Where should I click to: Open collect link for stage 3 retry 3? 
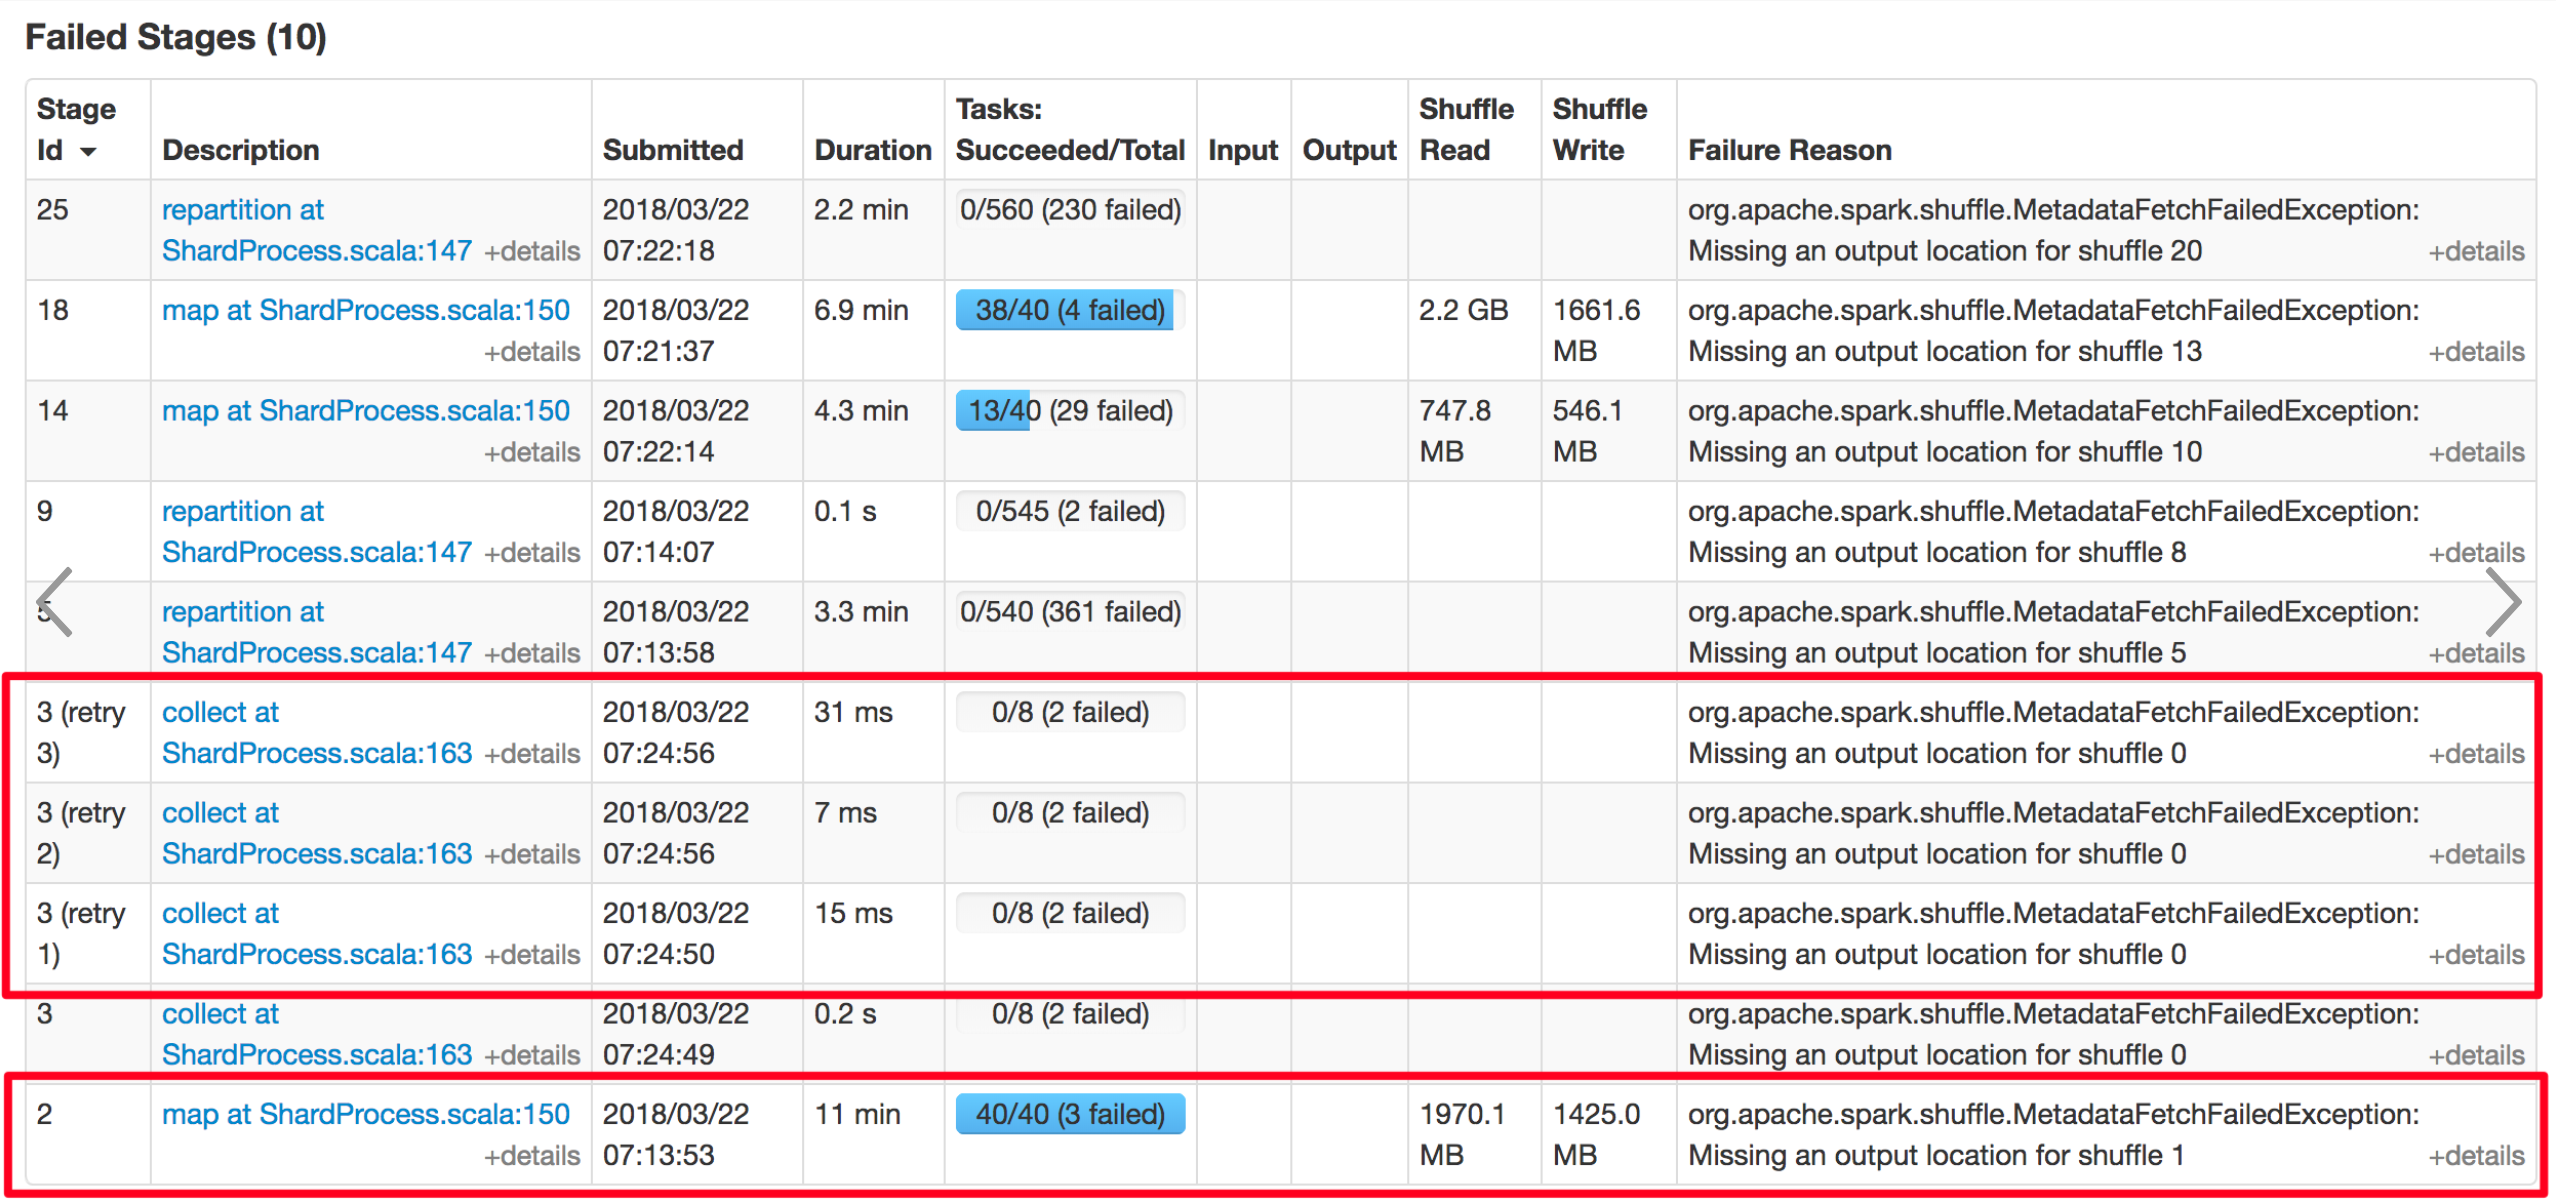[220, 712]
